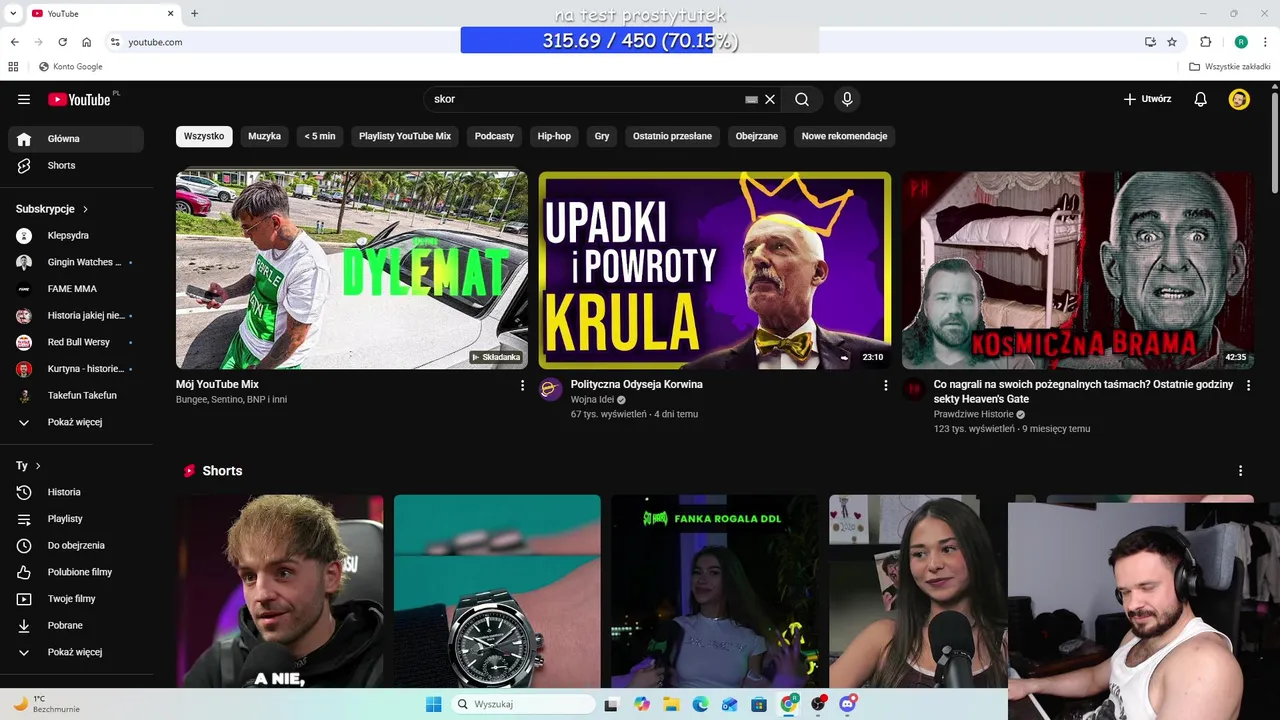Open the Klepsydra channel subscription
Screen dimensions: 1280x720
[x=76, y=235]
